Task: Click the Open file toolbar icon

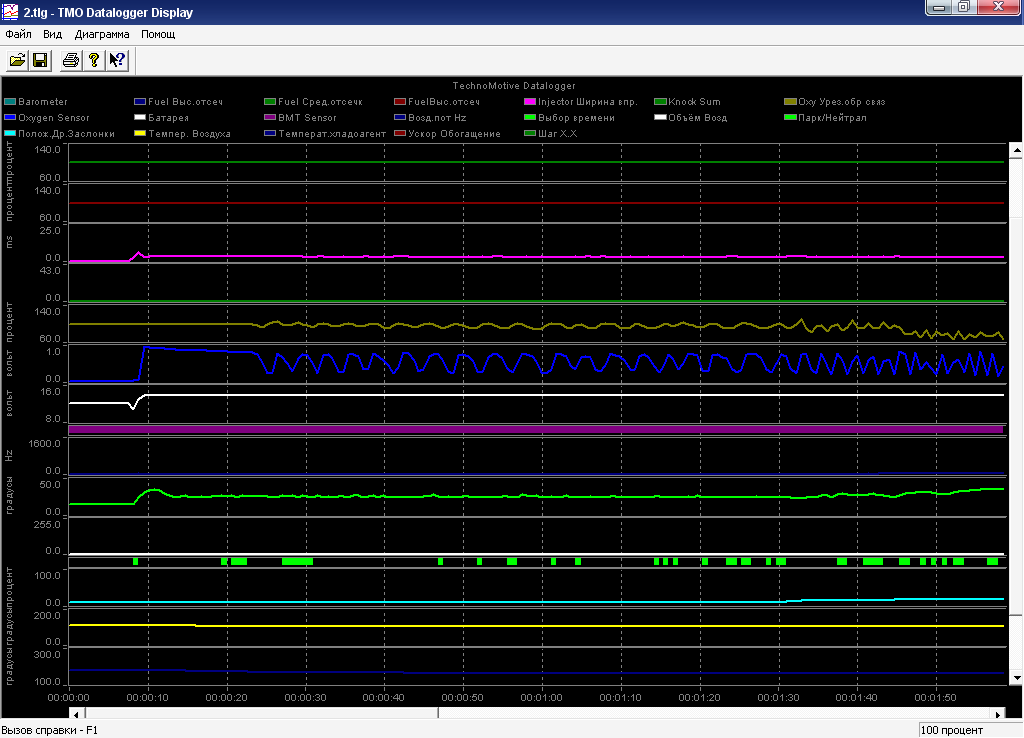Action: (17, 61)
